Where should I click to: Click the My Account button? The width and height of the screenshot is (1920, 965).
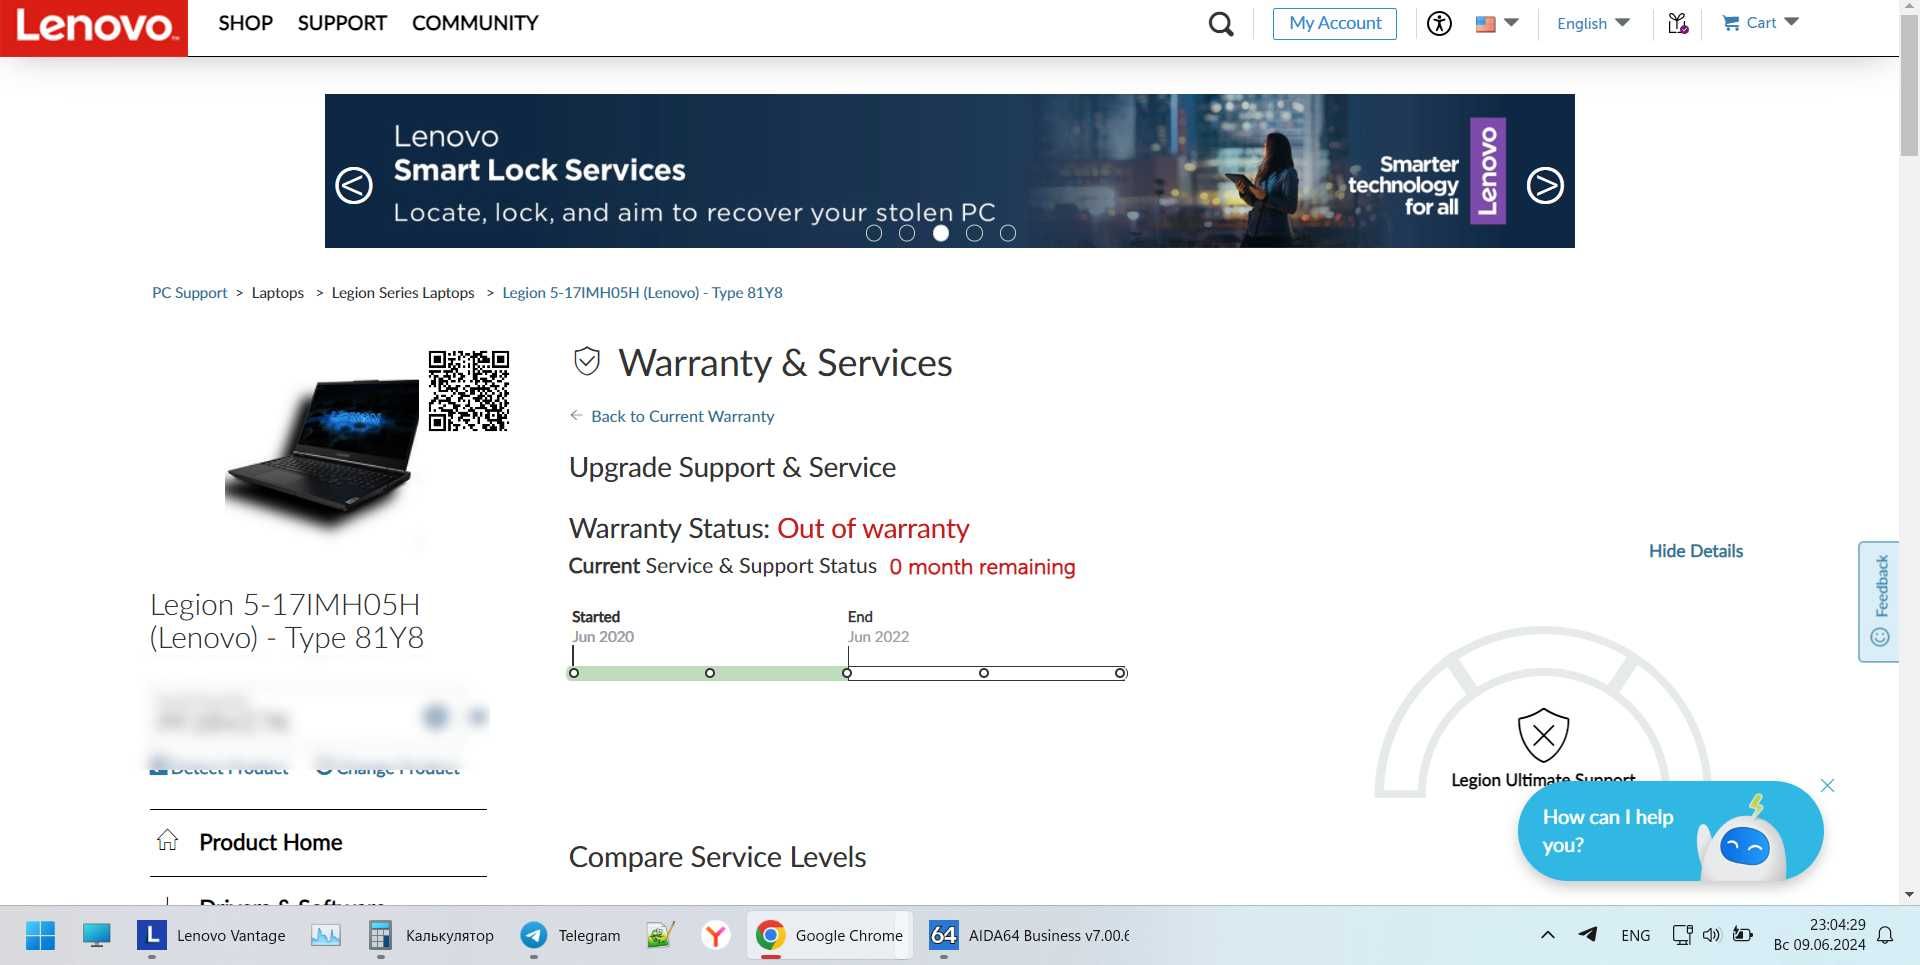tap(1335, 23)
